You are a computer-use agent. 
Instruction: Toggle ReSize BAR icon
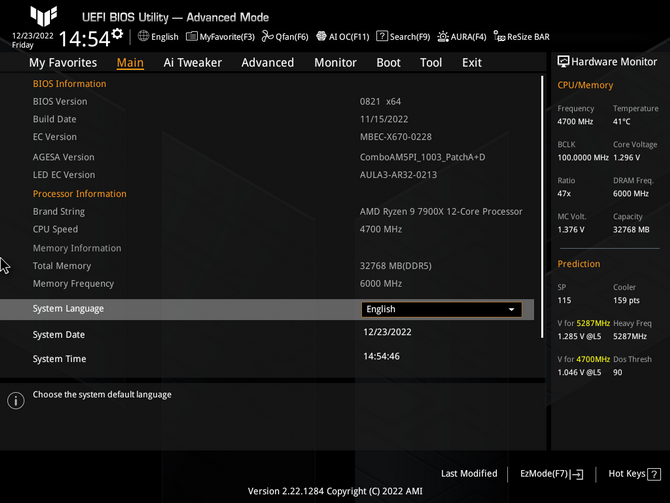click(x=499, y=36)
